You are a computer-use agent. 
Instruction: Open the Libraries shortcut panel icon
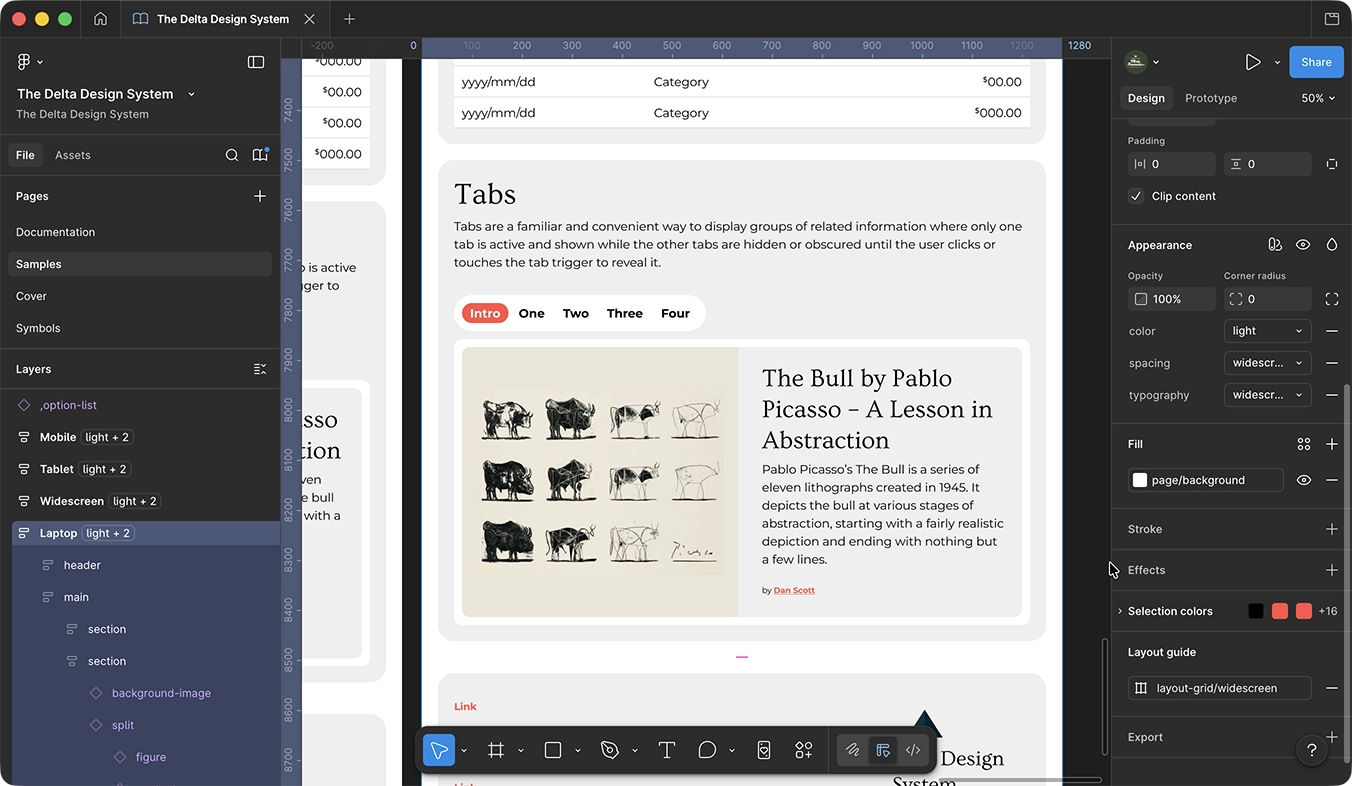point(260,155)
